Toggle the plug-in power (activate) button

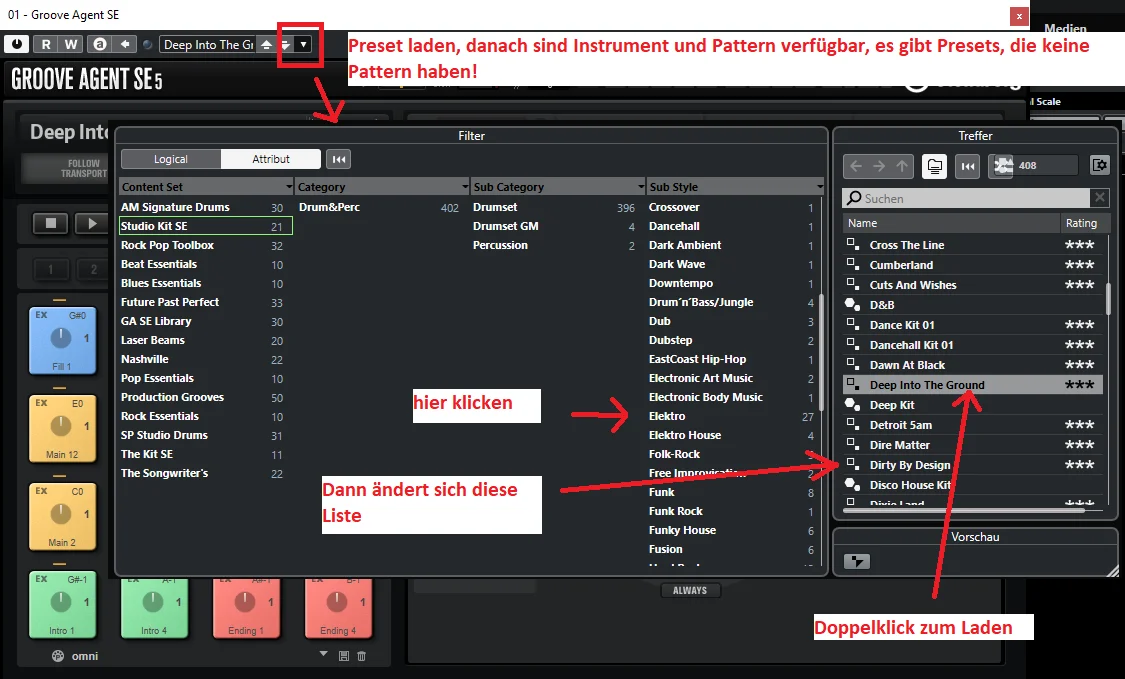pyautogui.click(x=17, y=45)
